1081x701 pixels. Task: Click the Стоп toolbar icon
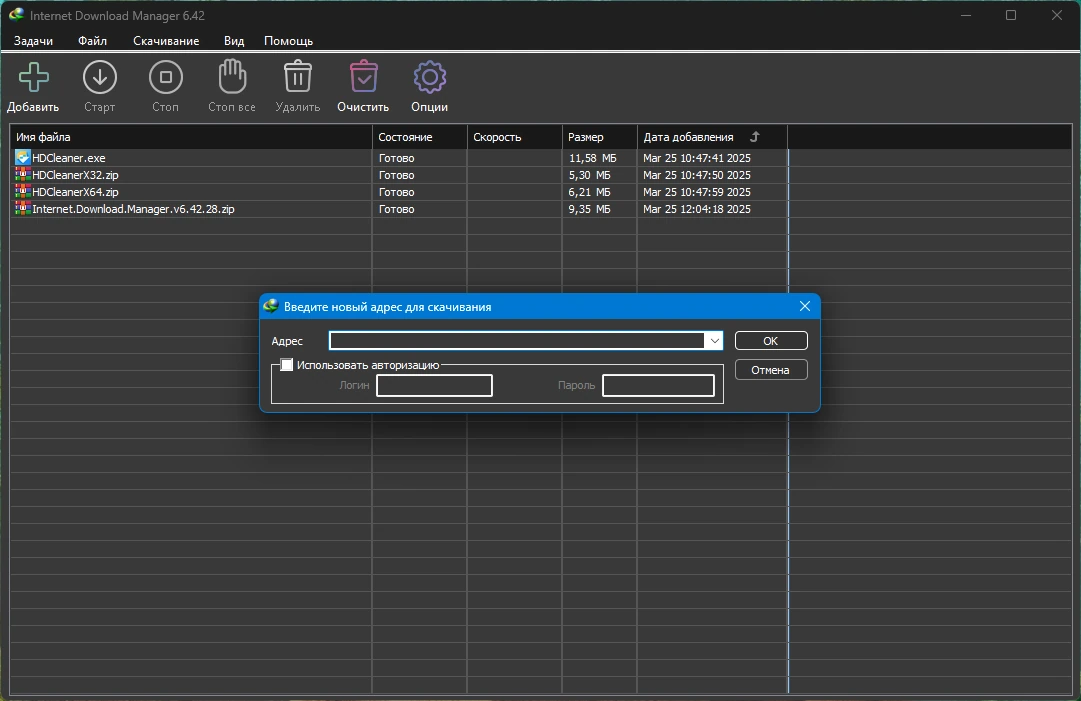tap(166, 77)
